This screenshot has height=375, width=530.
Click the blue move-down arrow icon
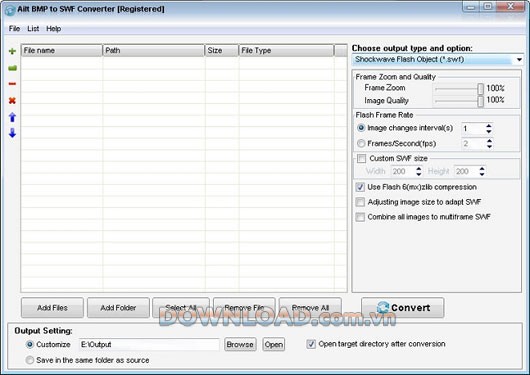click(12, 133)
